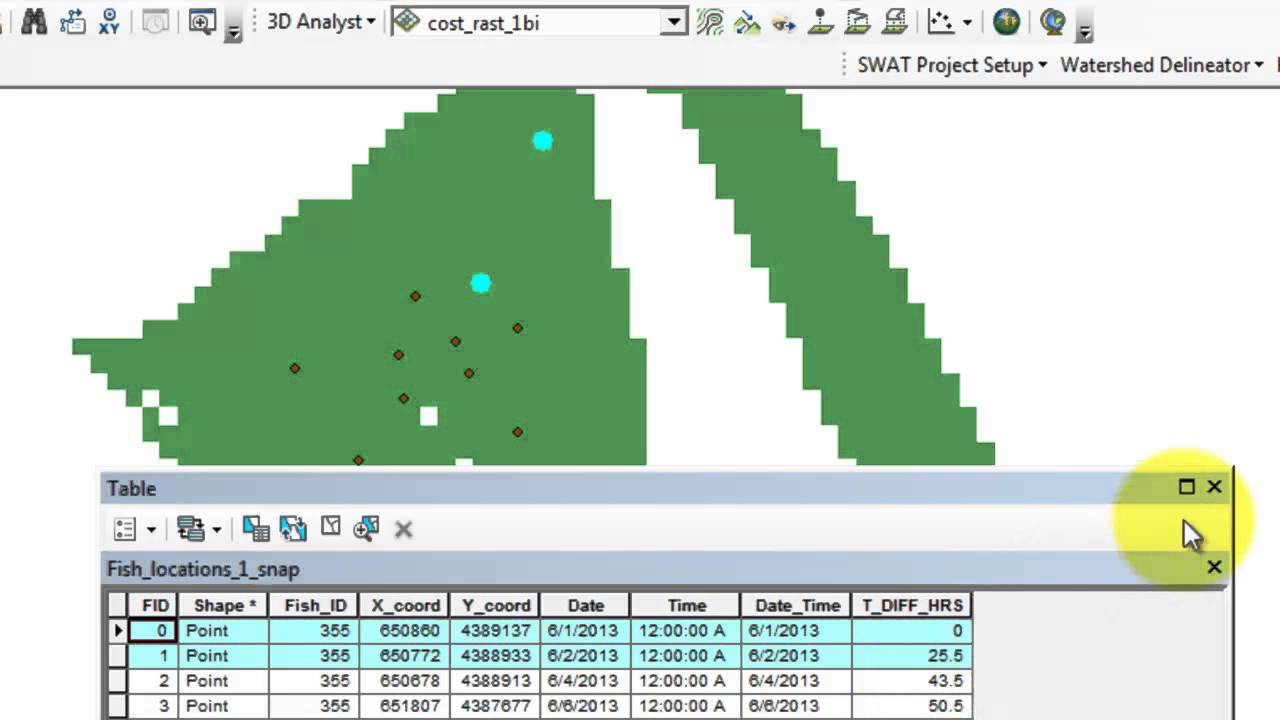Click the greyed Time Slider icon
The width and height of the screenshot is (1280, 720).
(155, 21)
